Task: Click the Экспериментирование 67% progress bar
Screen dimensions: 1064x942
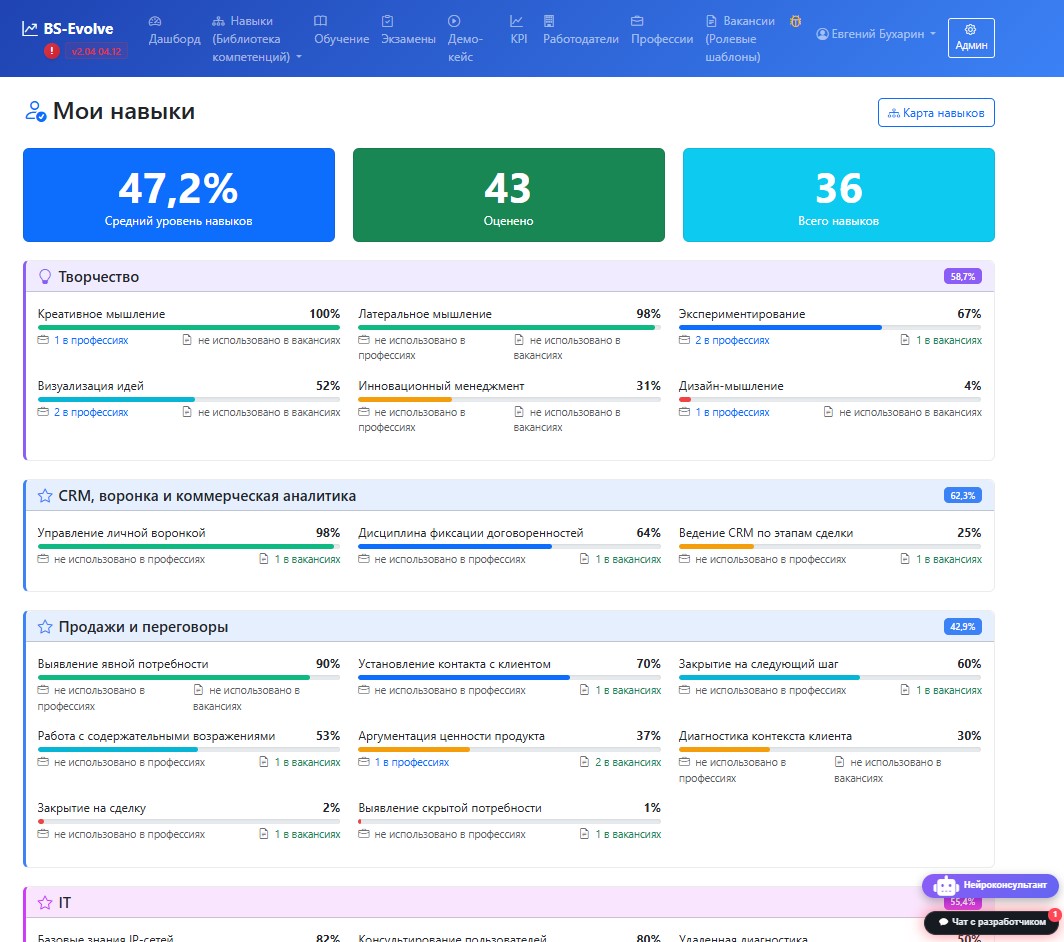Action: pyautogui.click(x=830, y=328)
